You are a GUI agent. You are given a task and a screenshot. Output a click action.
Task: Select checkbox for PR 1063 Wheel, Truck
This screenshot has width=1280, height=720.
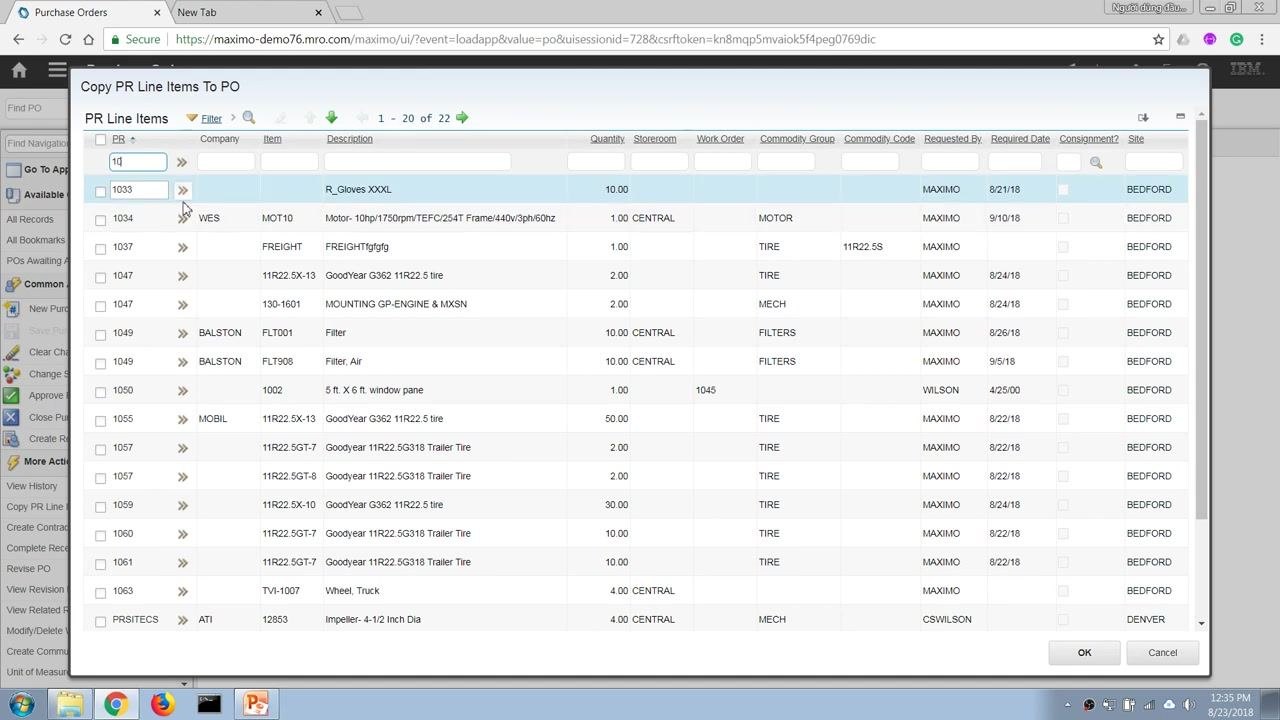(x=100, y=592)
